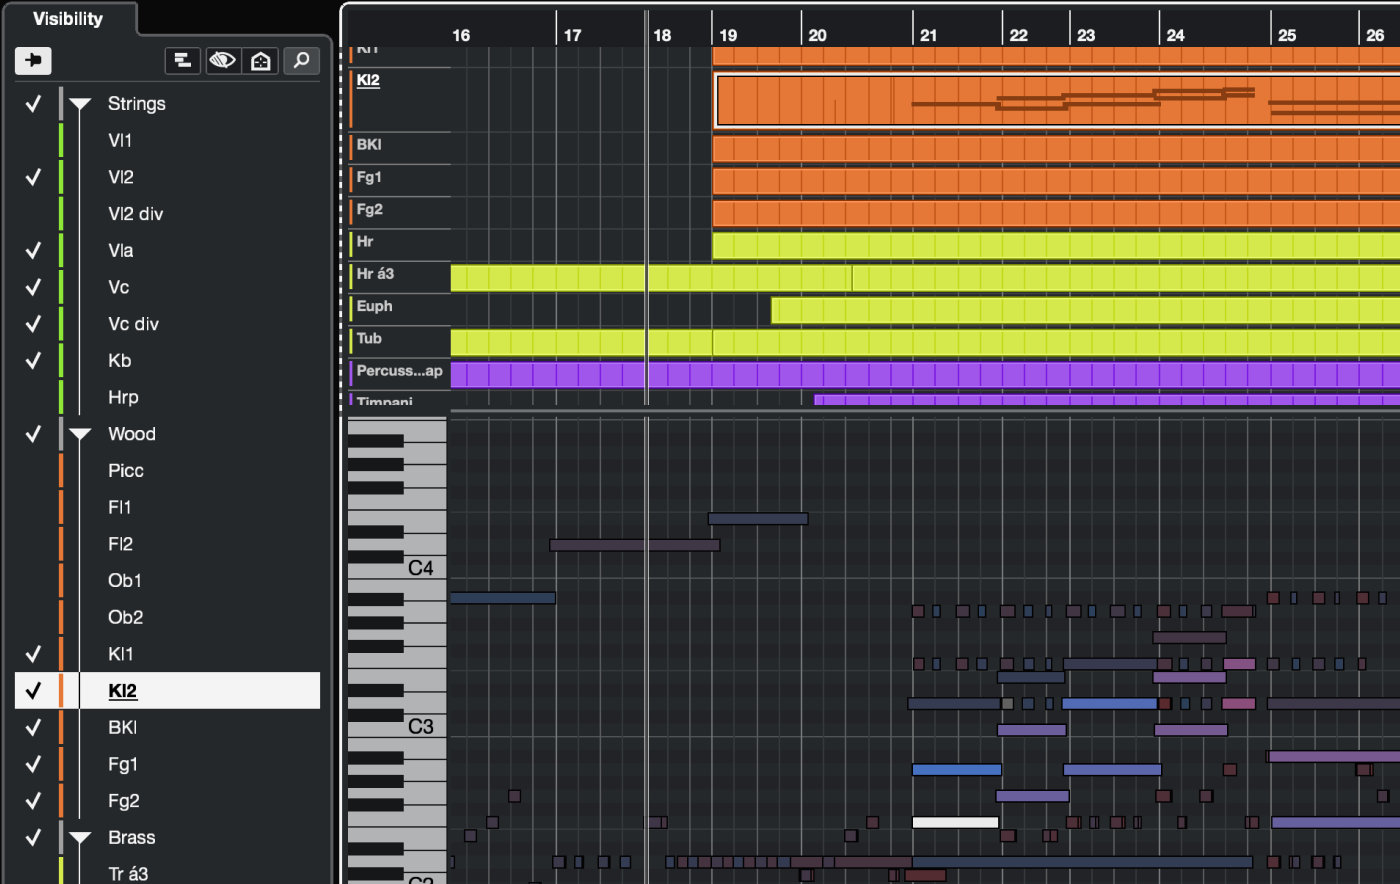Switch to the Visibility tab
The width and height of the screenshot is (1400, 884).
[x=68, y=19]
